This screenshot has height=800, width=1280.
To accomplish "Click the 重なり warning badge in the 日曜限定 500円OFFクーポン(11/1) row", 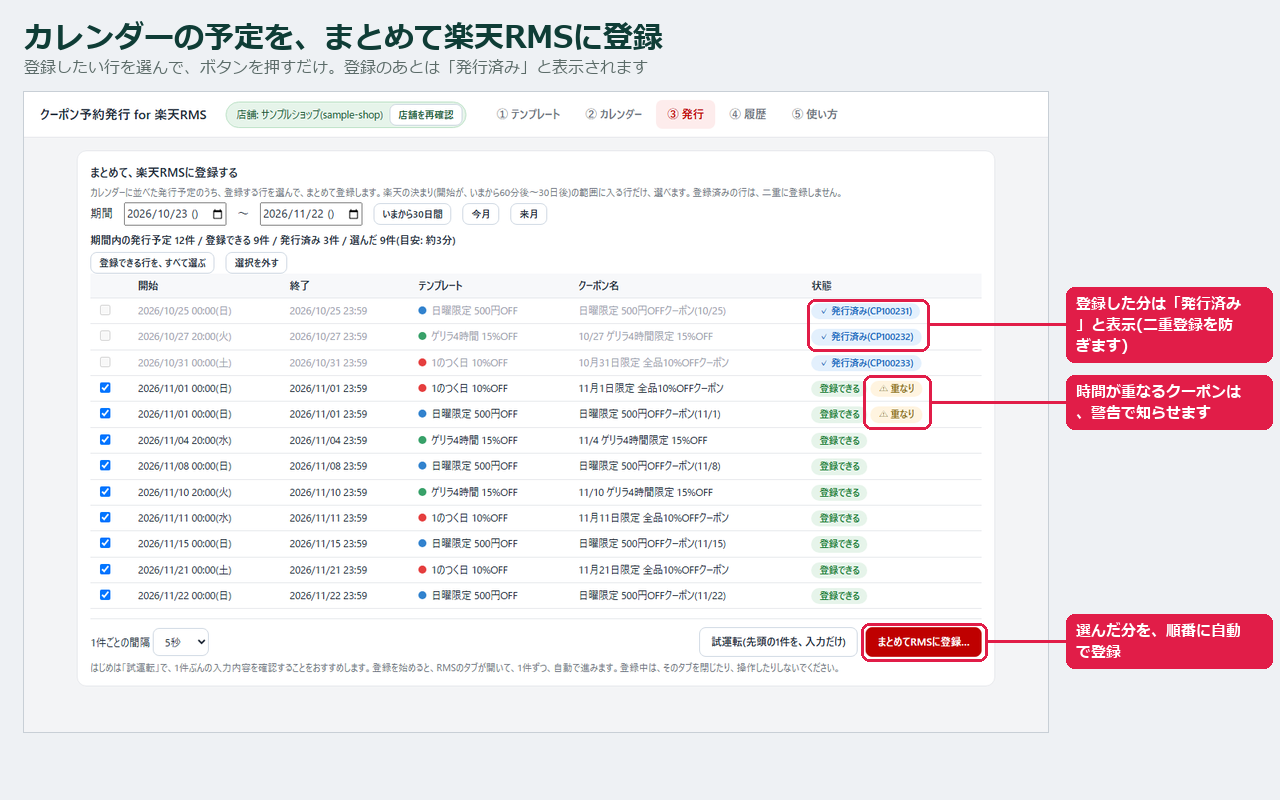I will (897, 414).
